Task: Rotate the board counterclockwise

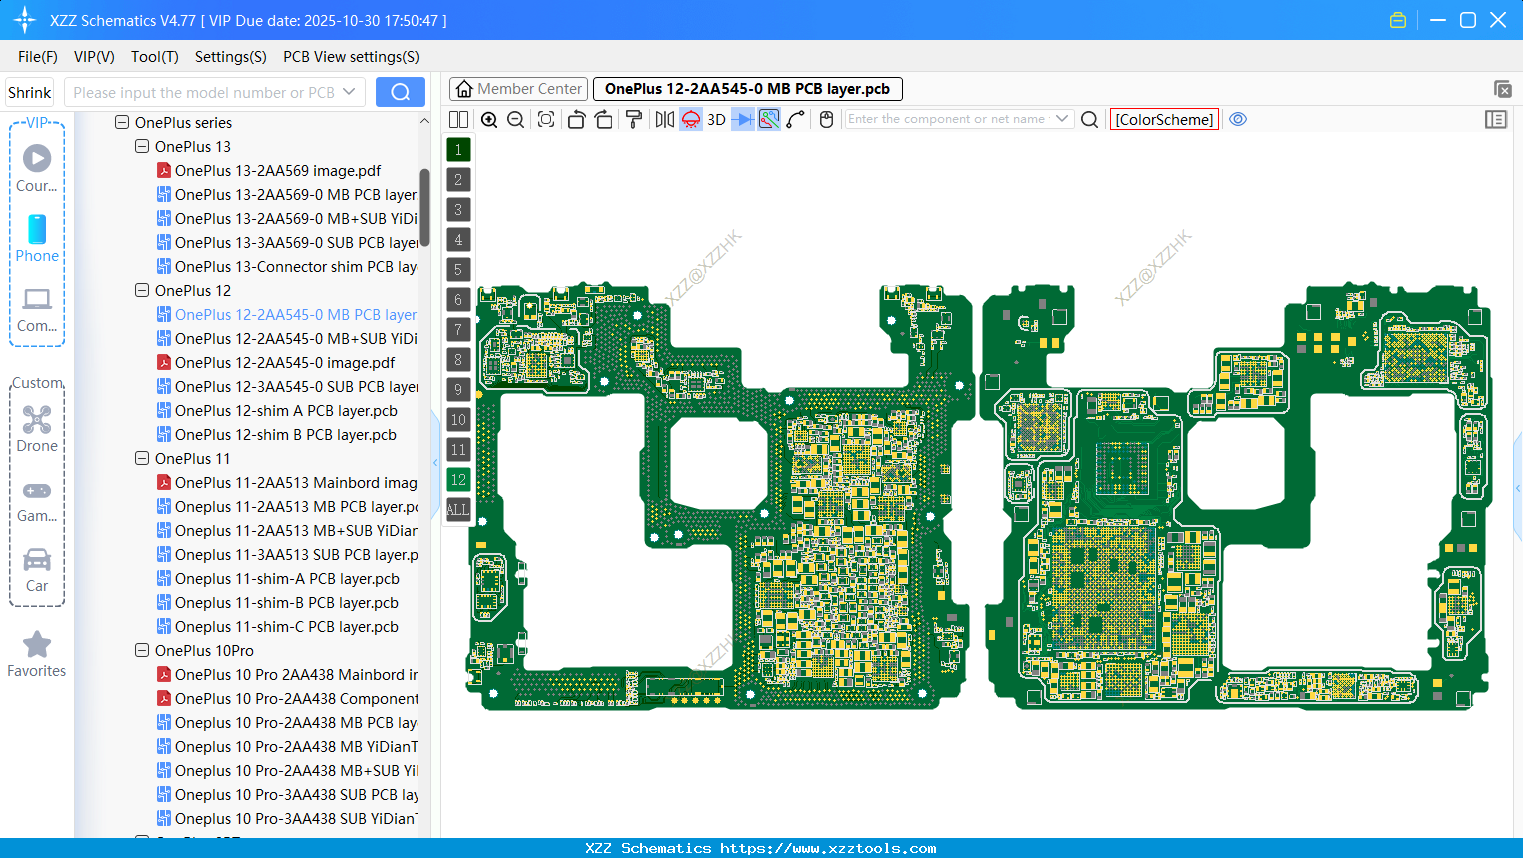Action: [x=578, y=119]
